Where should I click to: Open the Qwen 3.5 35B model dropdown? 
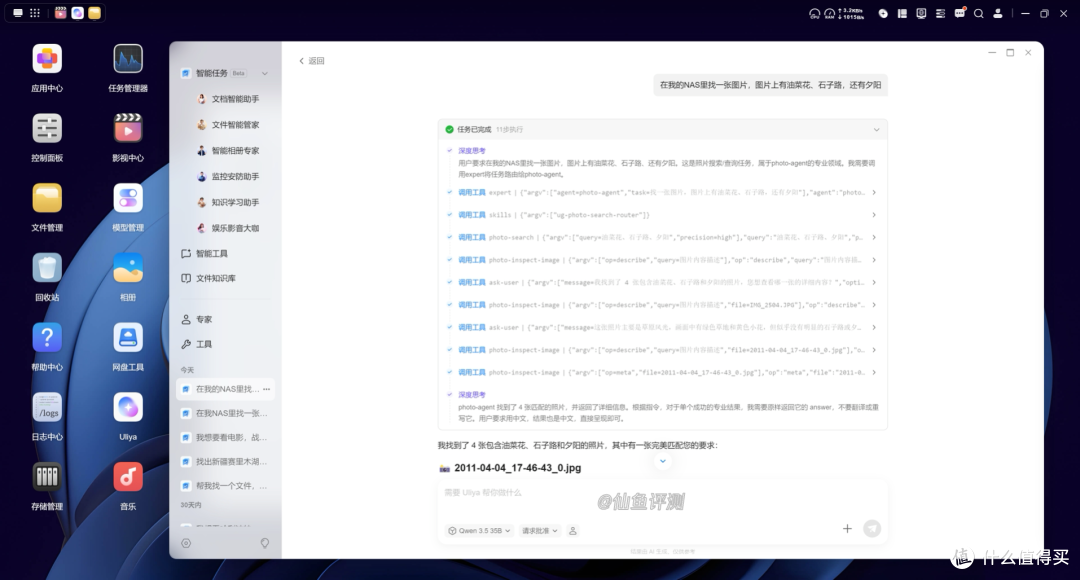pos(479,530)
